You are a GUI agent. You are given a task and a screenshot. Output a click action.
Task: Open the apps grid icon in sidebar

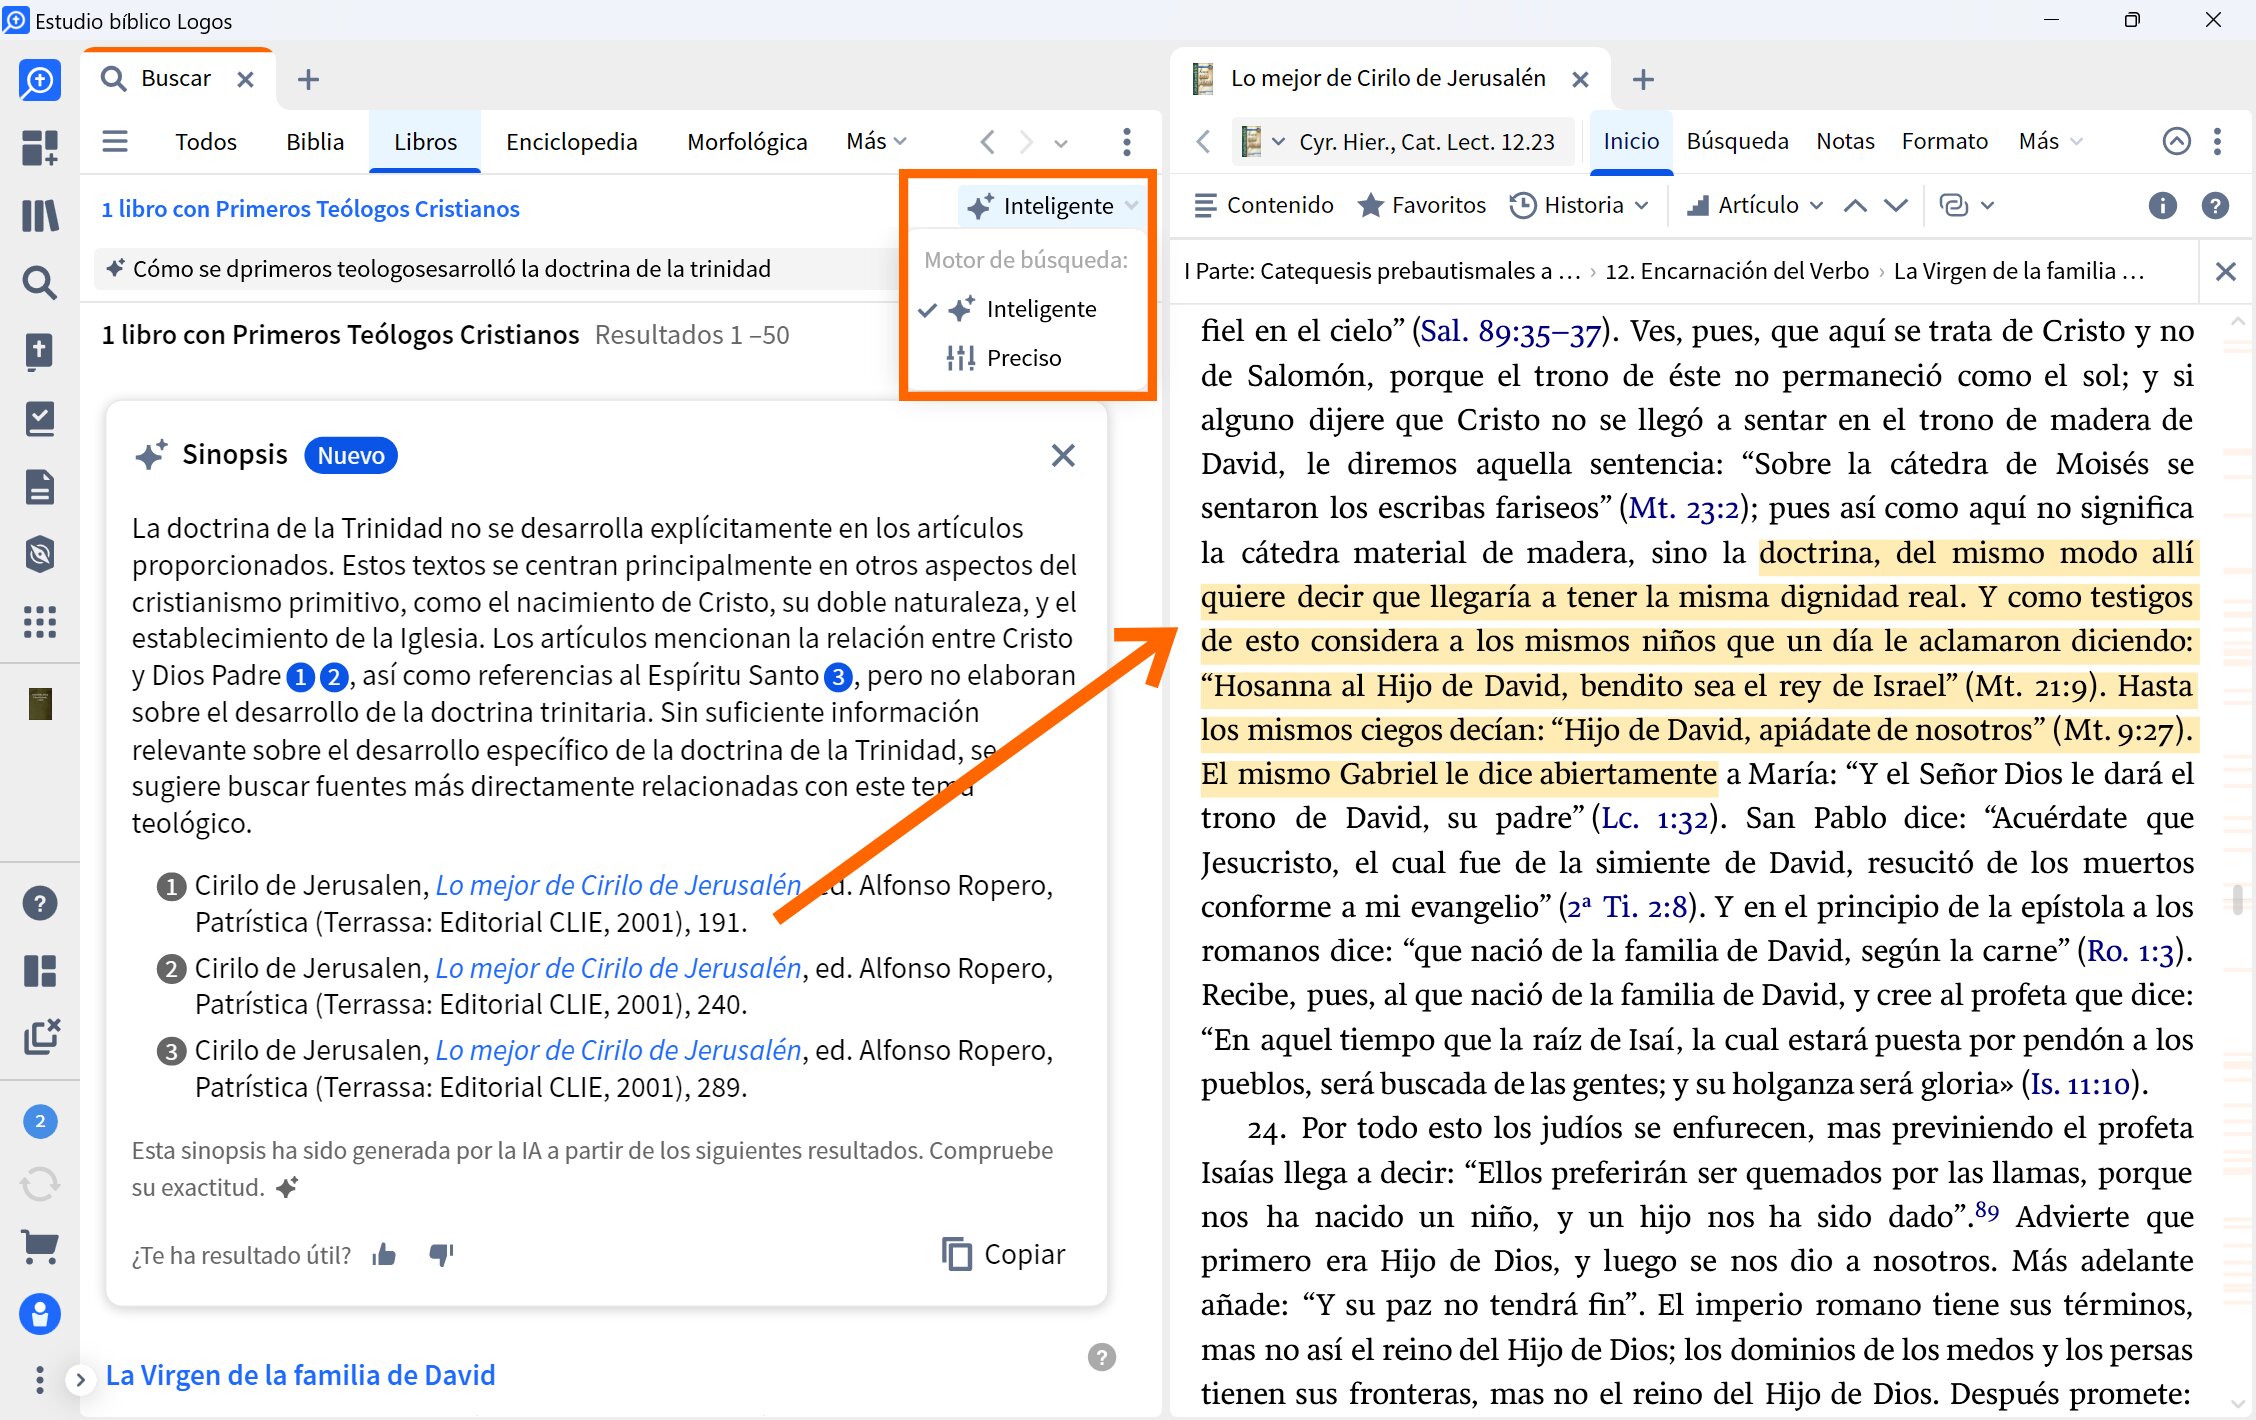40,622
